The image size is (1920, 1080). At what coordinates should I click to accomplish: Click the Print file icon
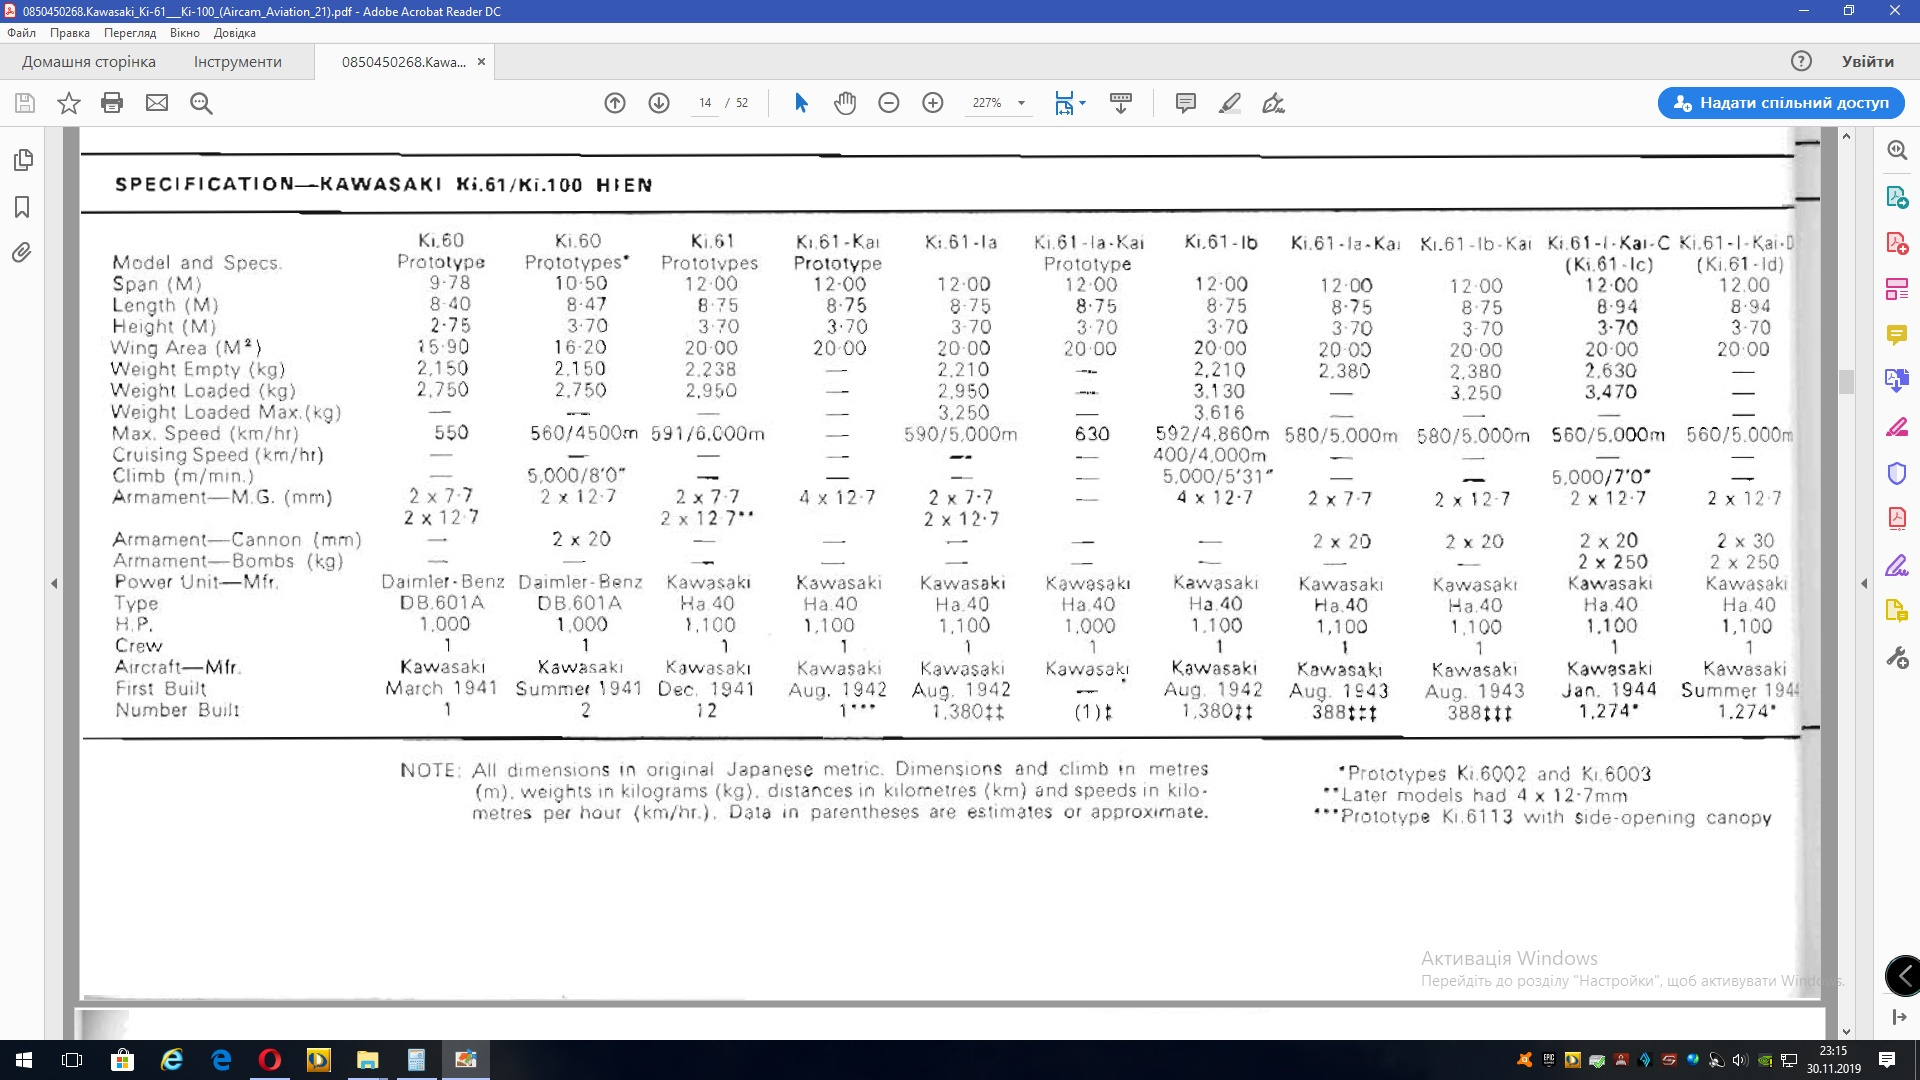point(112,103)
